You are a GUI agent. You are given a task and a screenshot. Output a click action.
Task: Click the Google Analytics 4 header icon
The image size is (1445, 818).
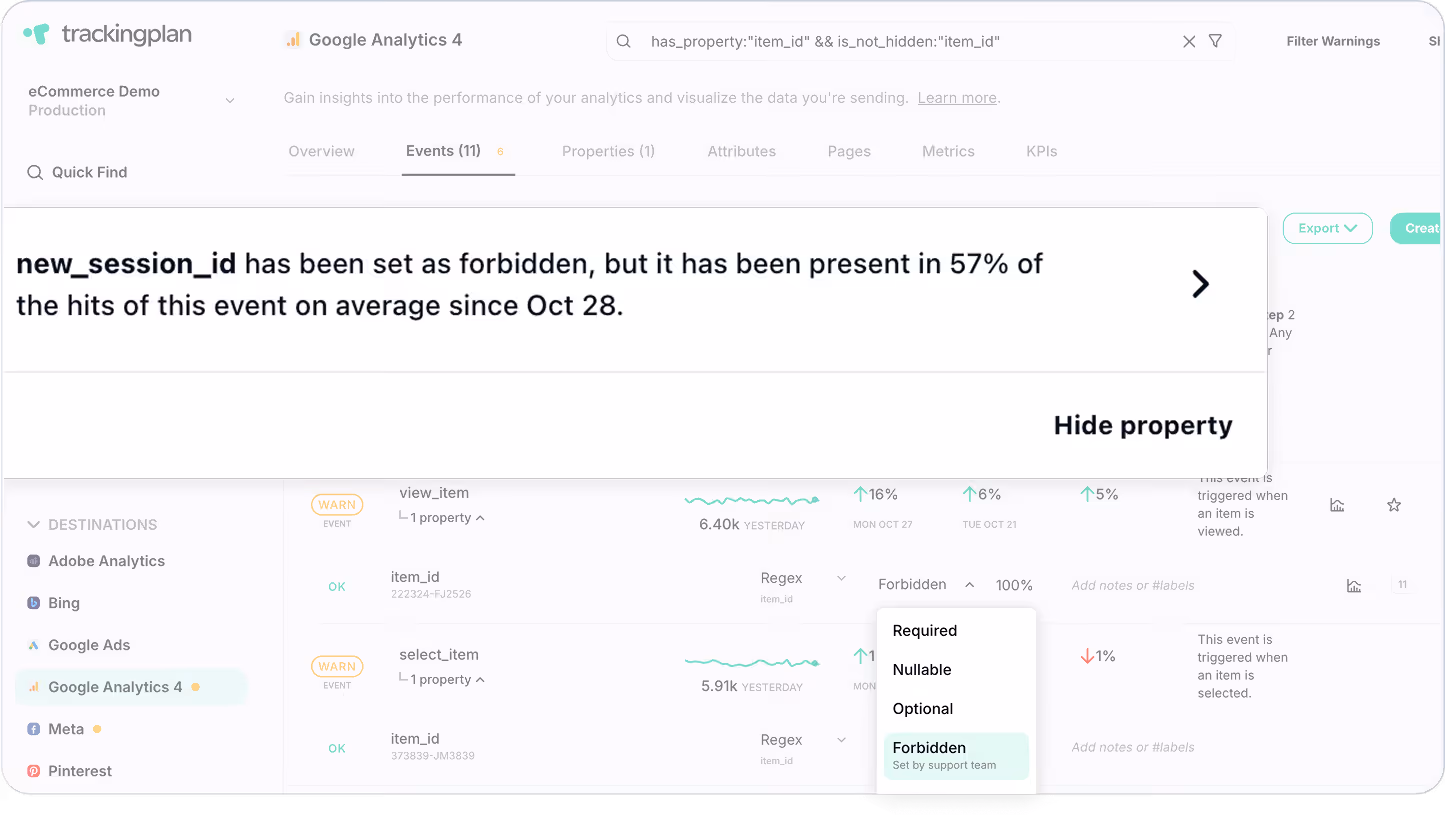293,40
